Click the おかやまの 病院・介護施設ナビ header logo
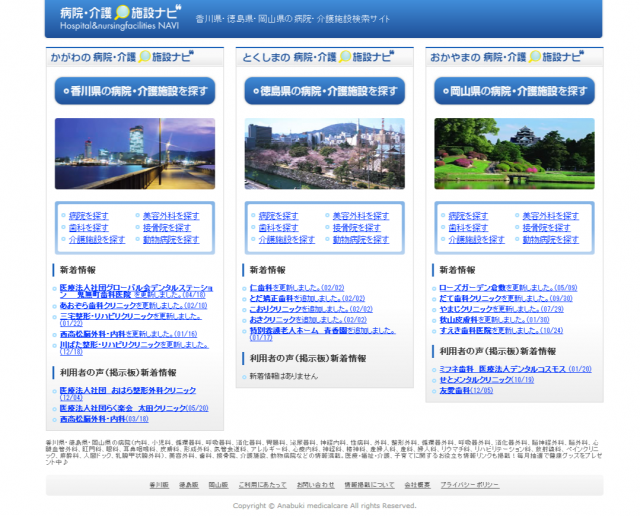This screenshot has width=640, height=517. pyautogui.click(x=507, y=58)
